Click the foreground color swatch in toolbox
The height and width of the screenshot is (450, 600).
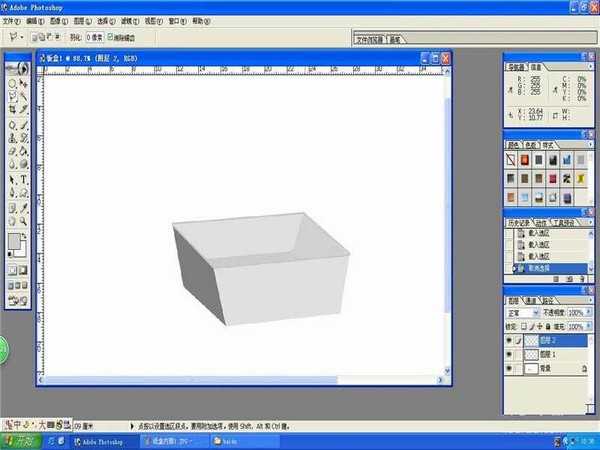pos(14,242)
